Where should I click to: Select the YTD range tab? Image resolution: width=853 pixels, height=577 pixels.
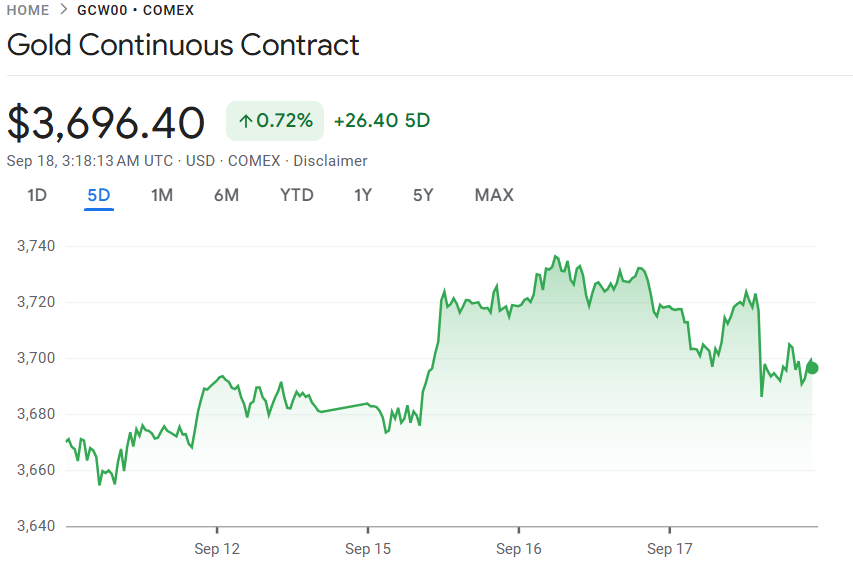297,195
